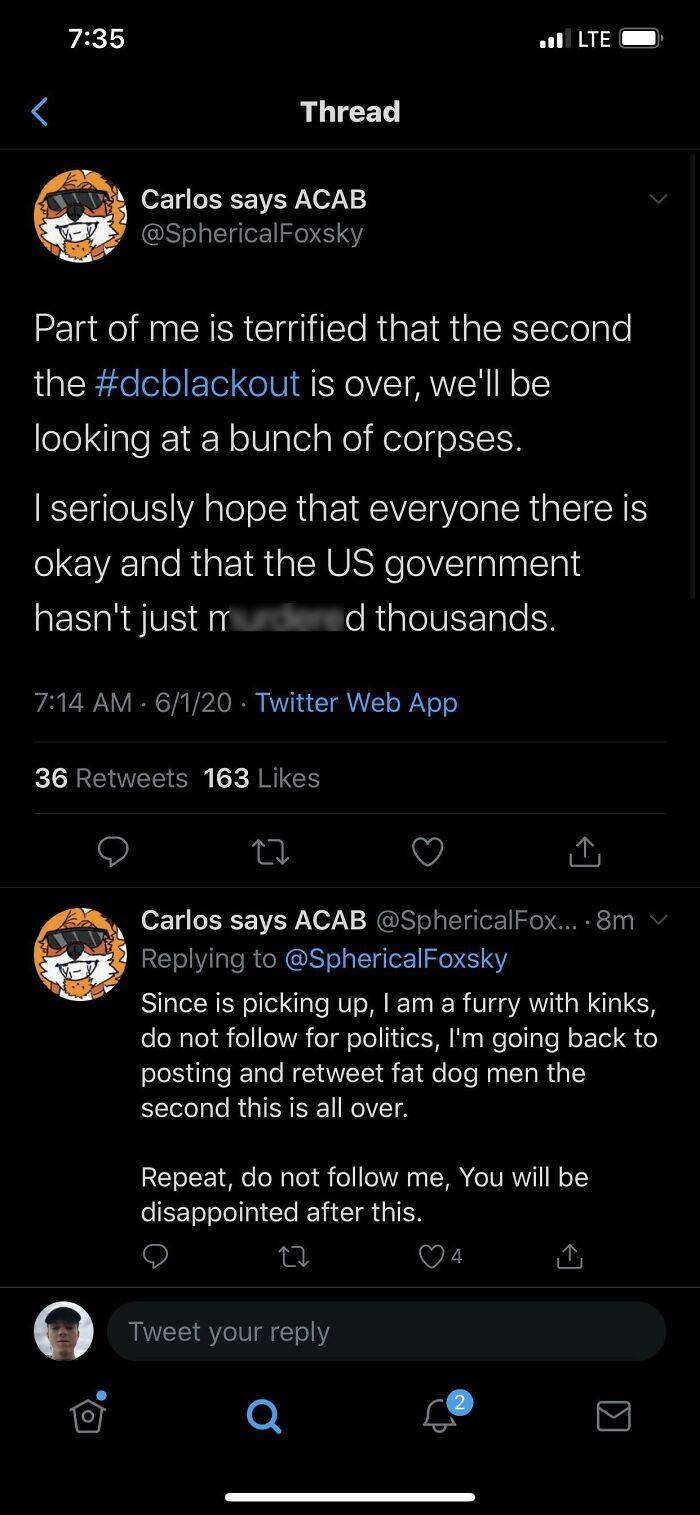
Task: Retweet the follow-up reply tweet
Action: coord(294,1256)
